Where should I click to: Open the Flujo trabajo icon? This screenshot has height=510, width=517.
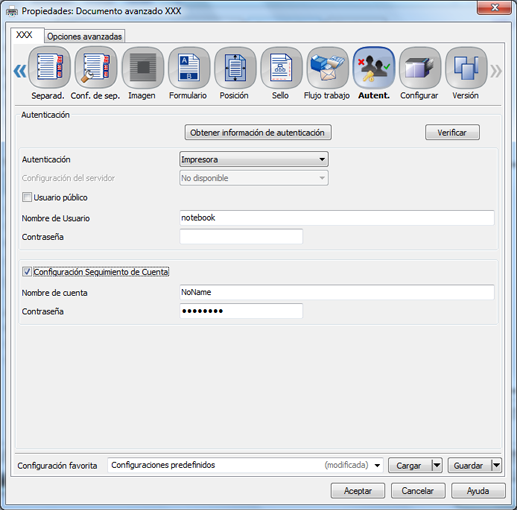tap(327, 68)
